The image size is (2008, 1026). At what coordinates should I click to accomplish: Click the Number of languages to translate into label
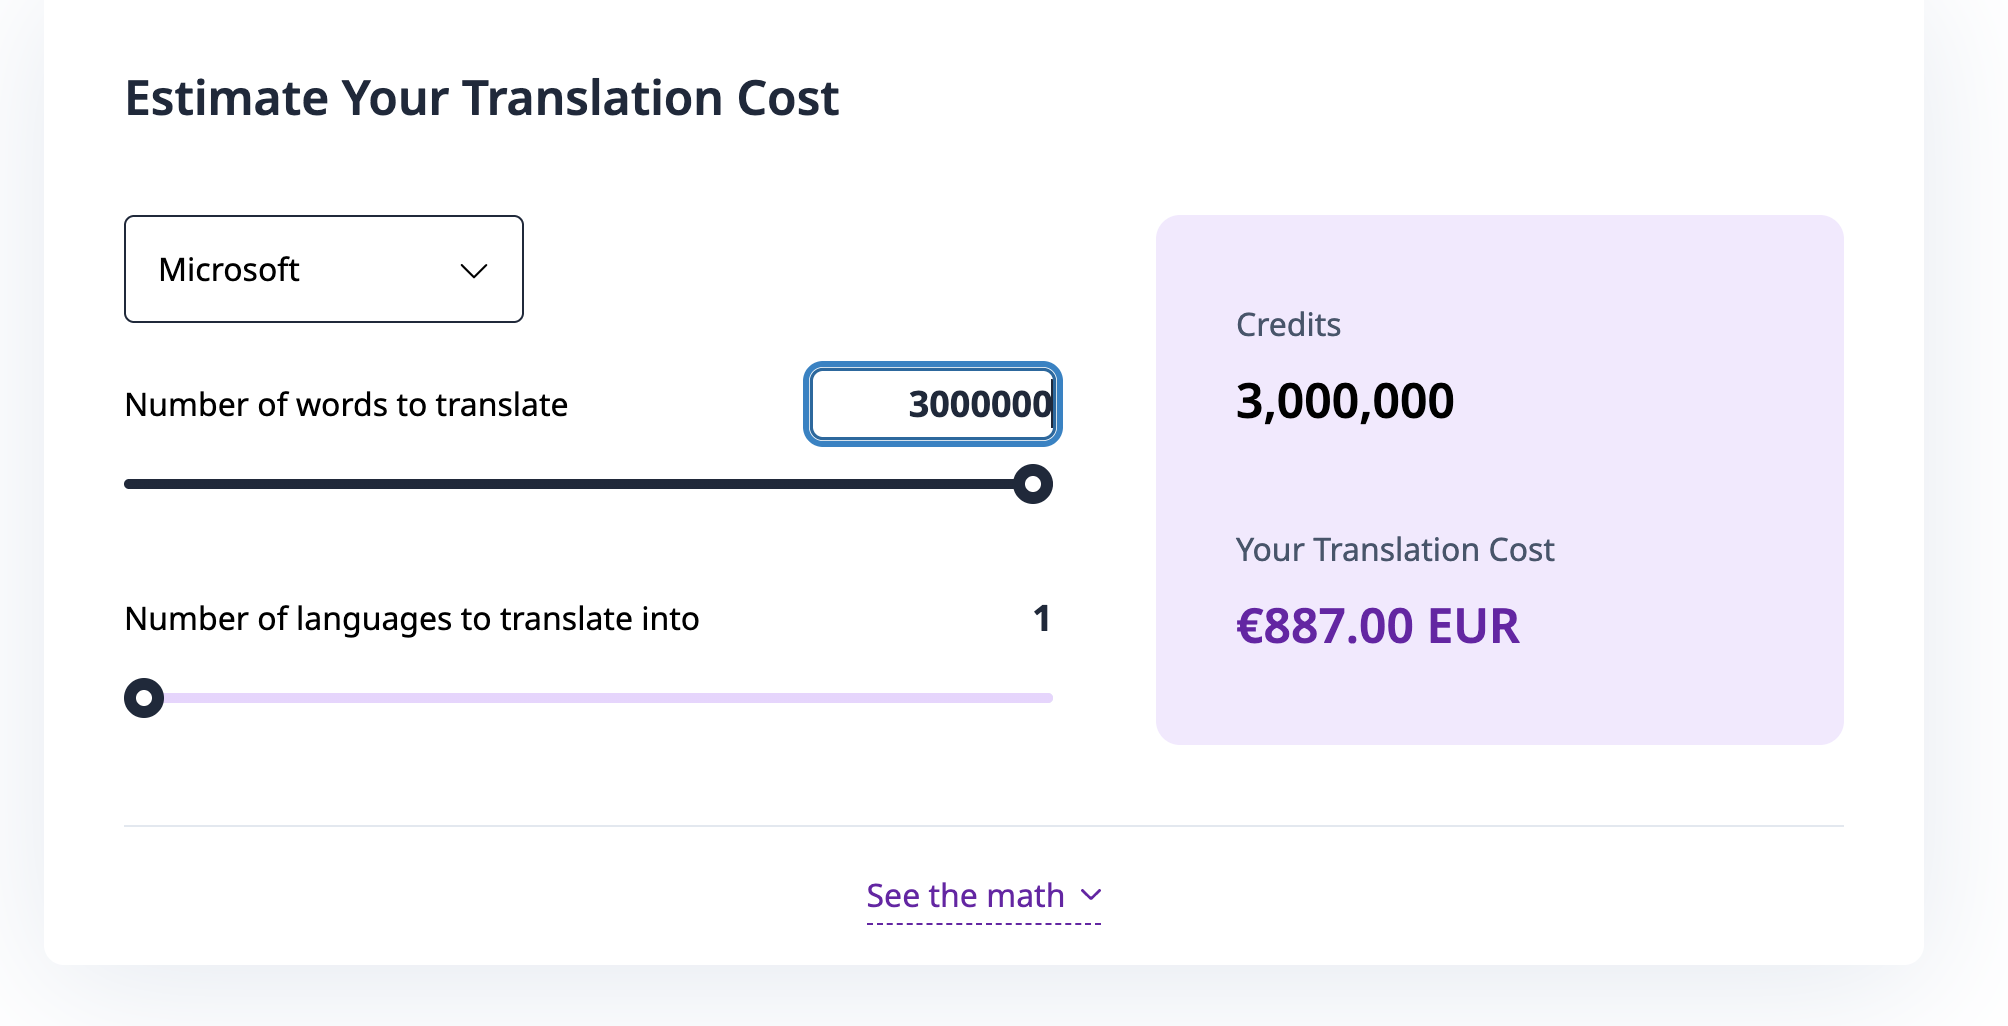412,619
